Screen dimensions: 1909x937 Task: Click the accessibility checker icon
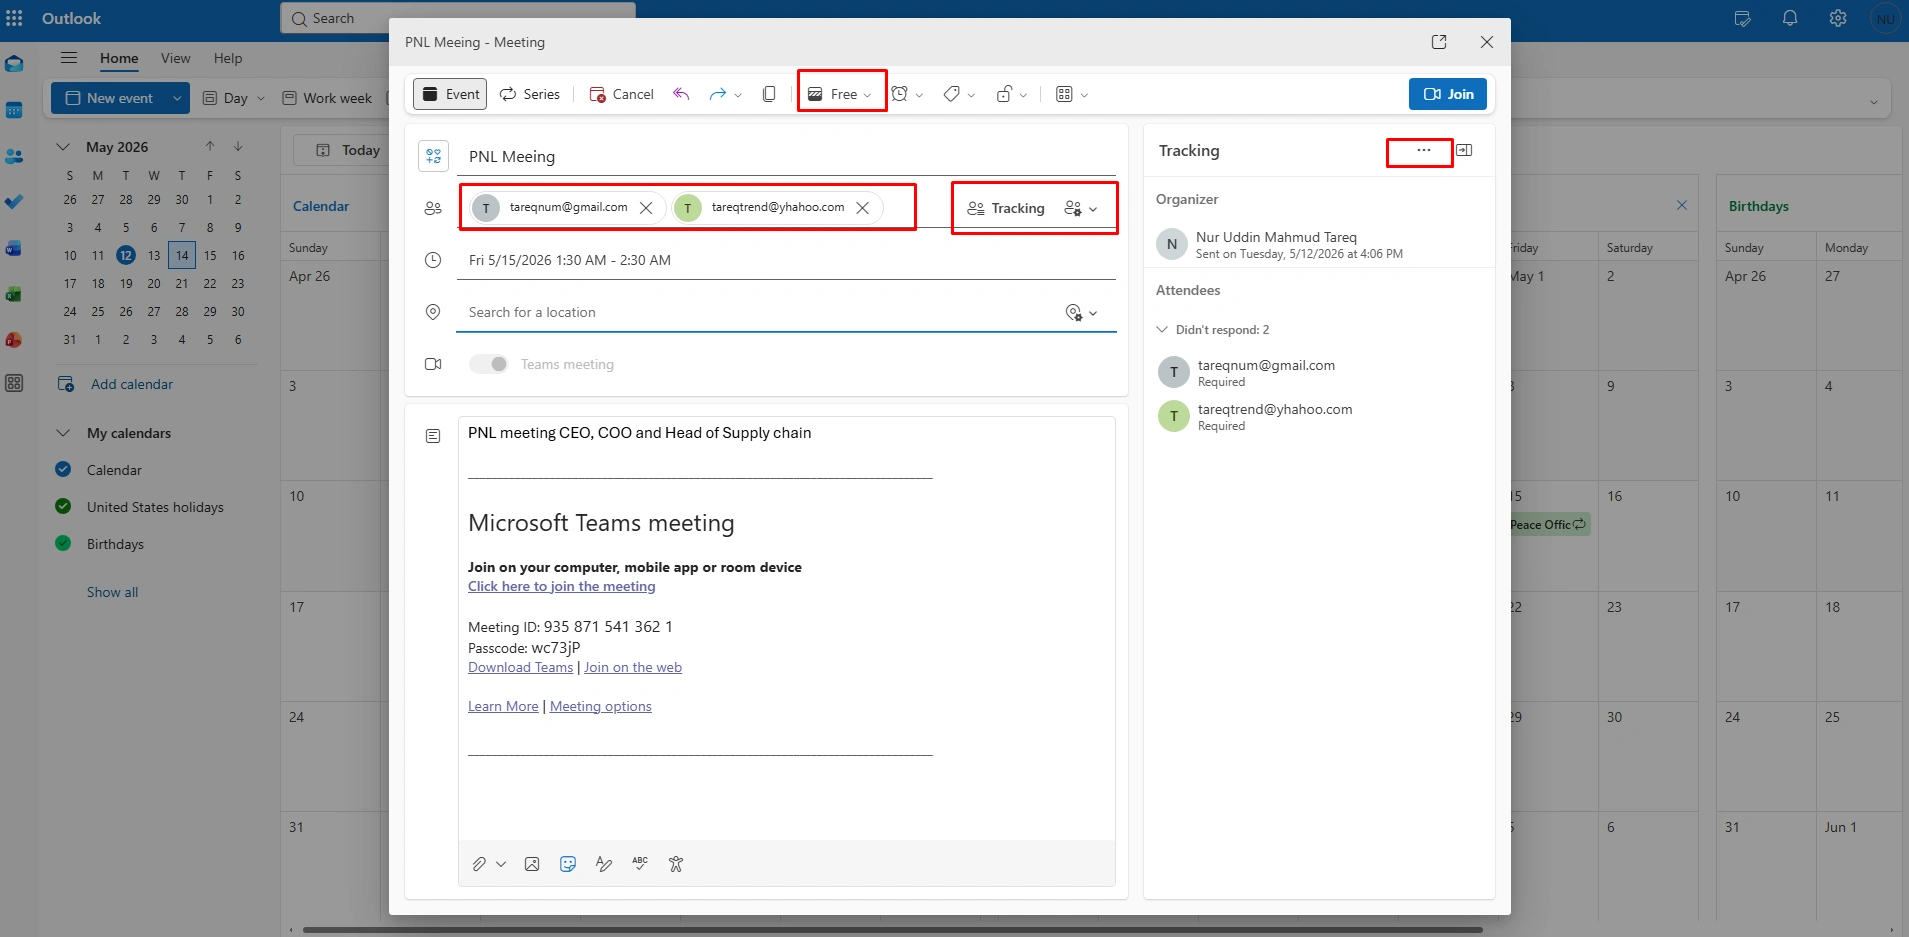coord(676,864)
